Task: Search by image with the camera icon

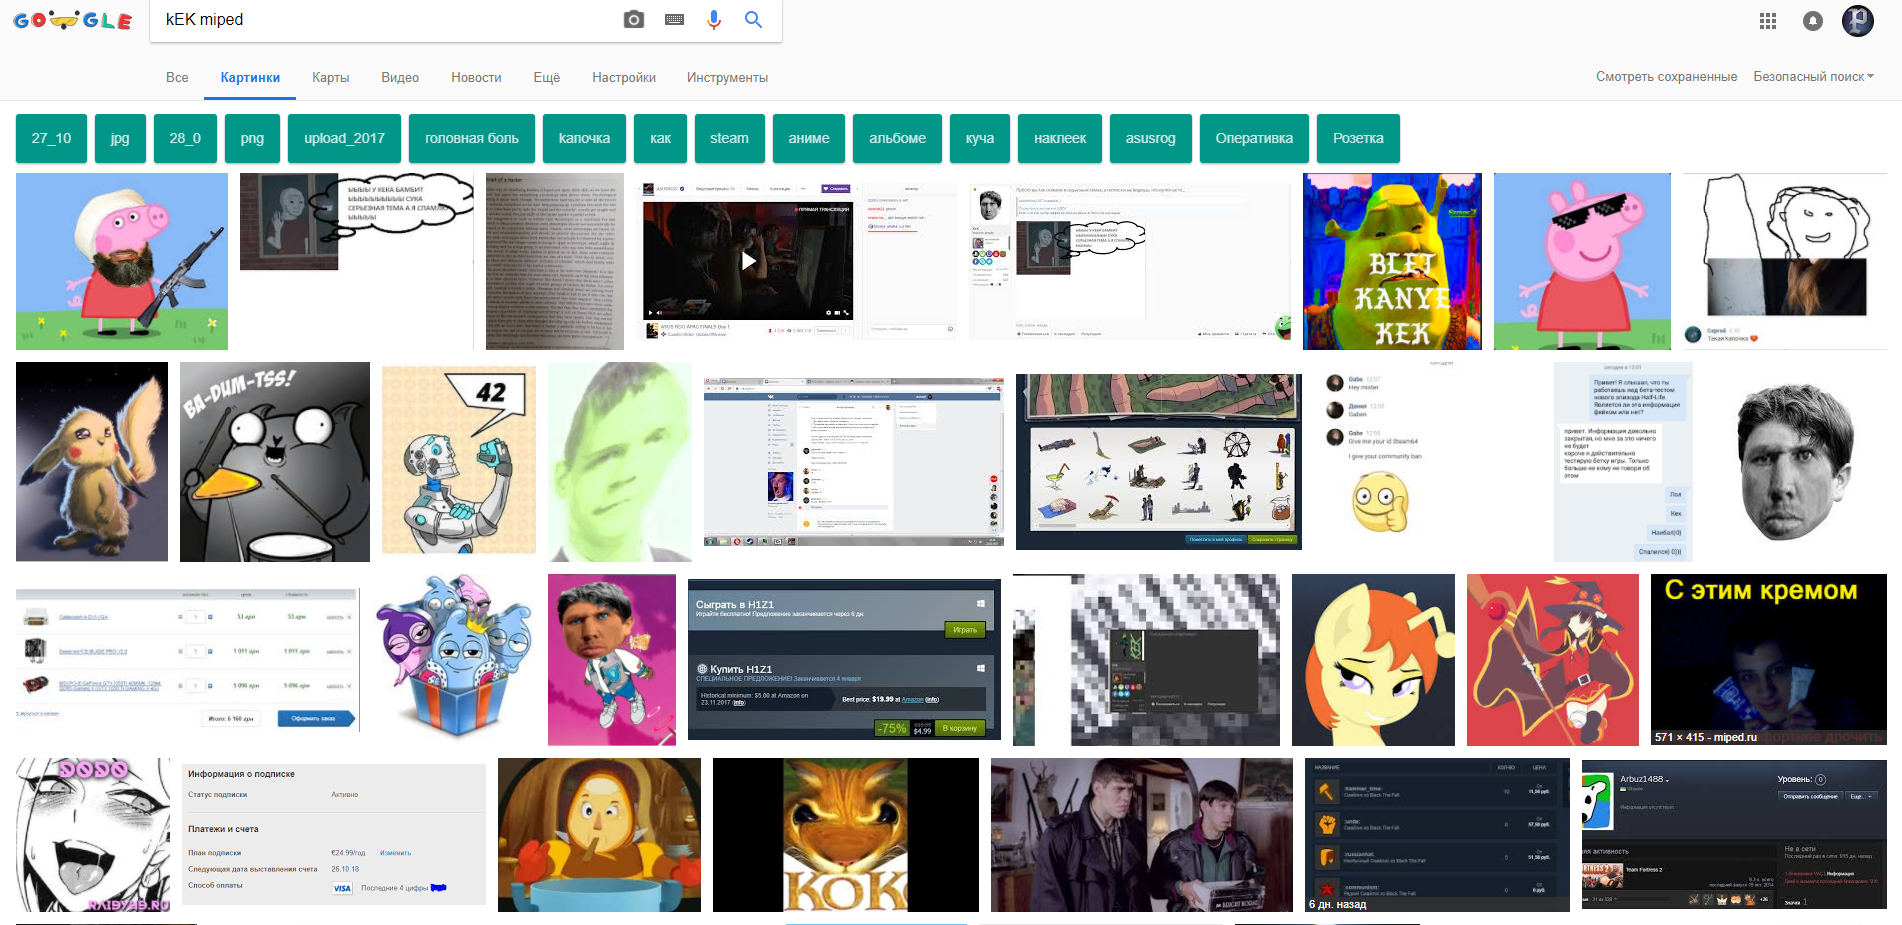Action: (x=634, y=20)
